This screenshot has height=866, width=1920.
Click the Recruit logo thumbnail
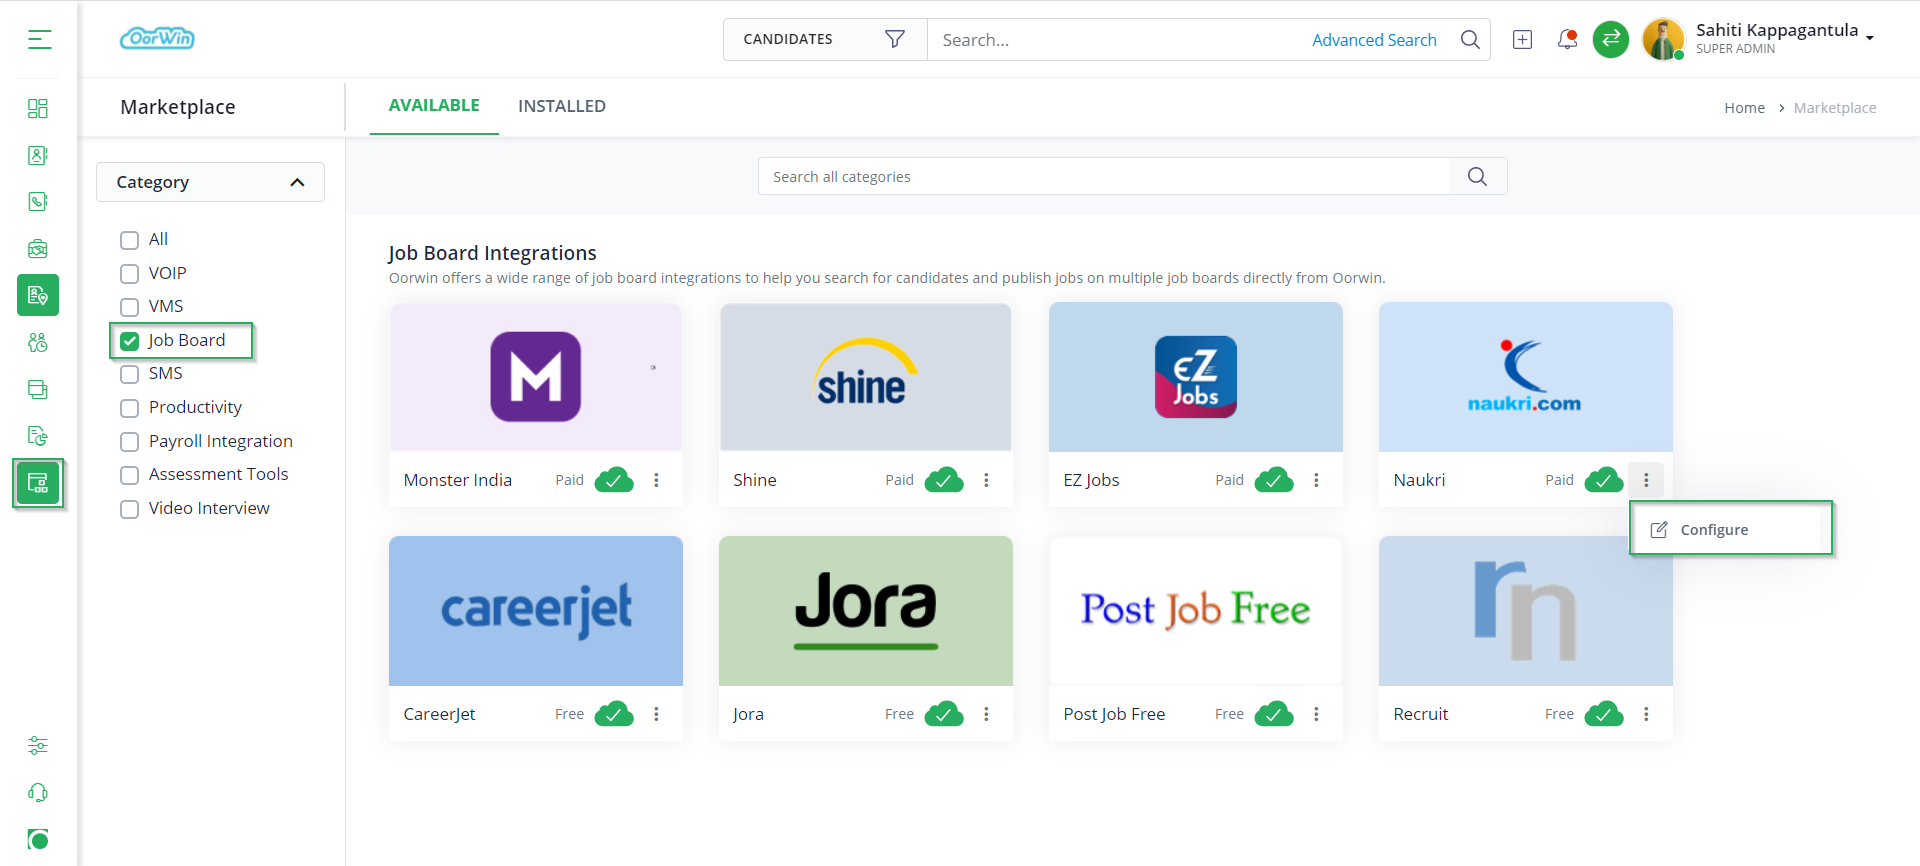[1526, 611]
